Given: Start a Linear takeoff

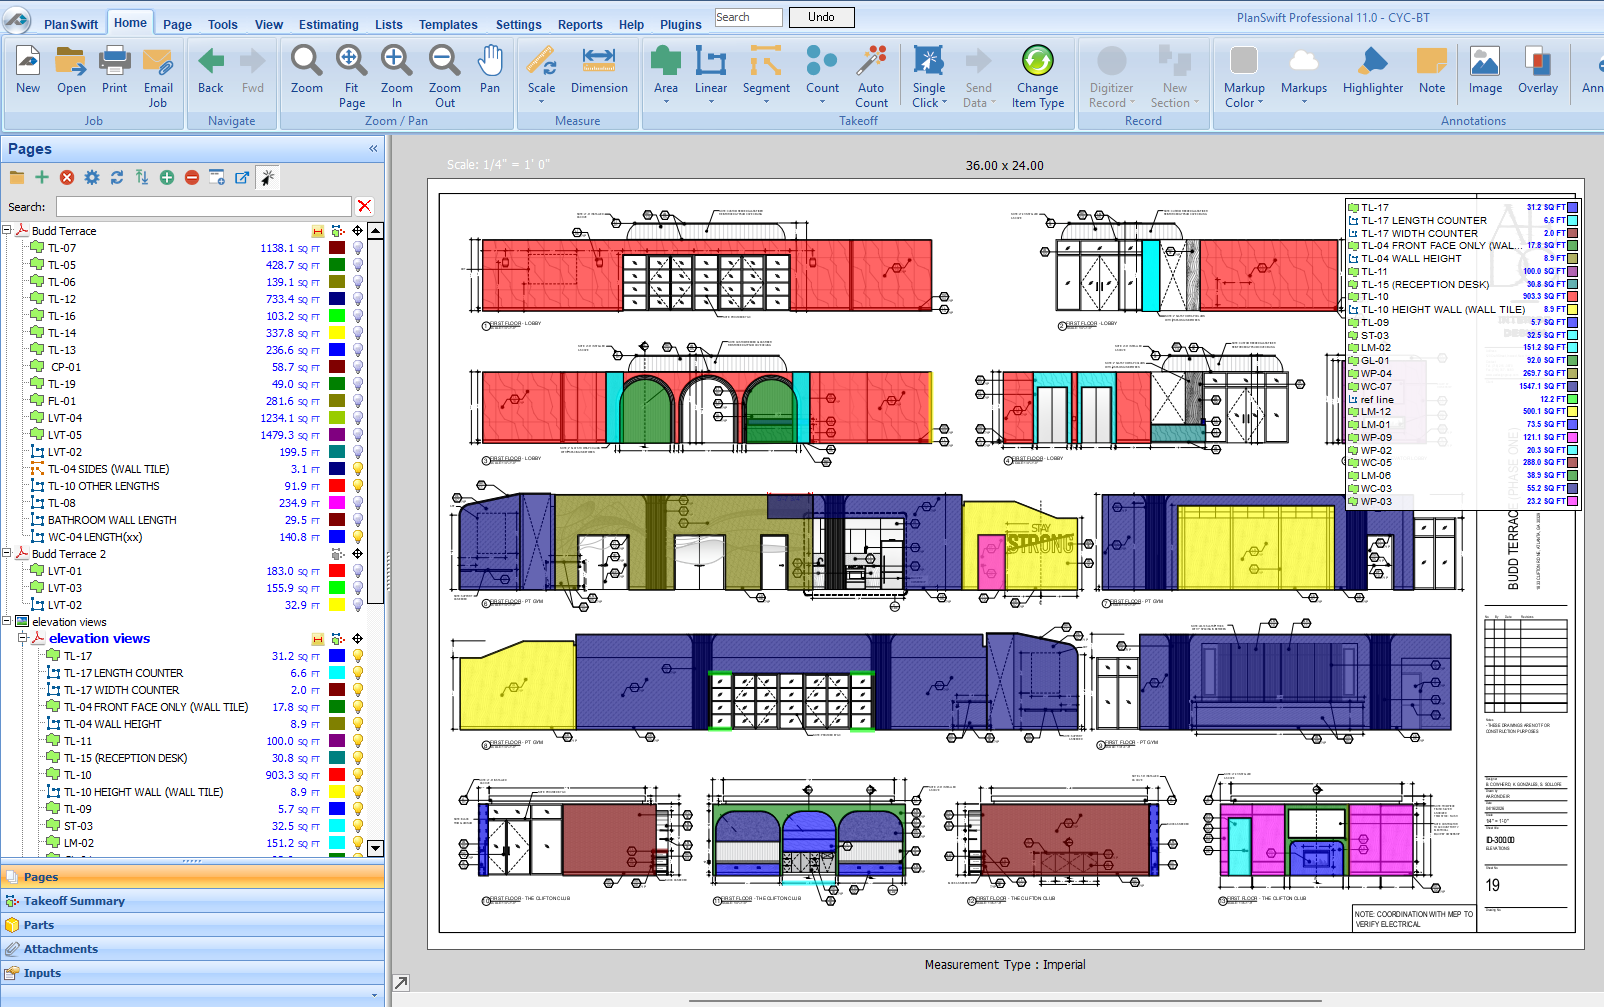Looking at the screenshot, I should [x=711, y=62].
